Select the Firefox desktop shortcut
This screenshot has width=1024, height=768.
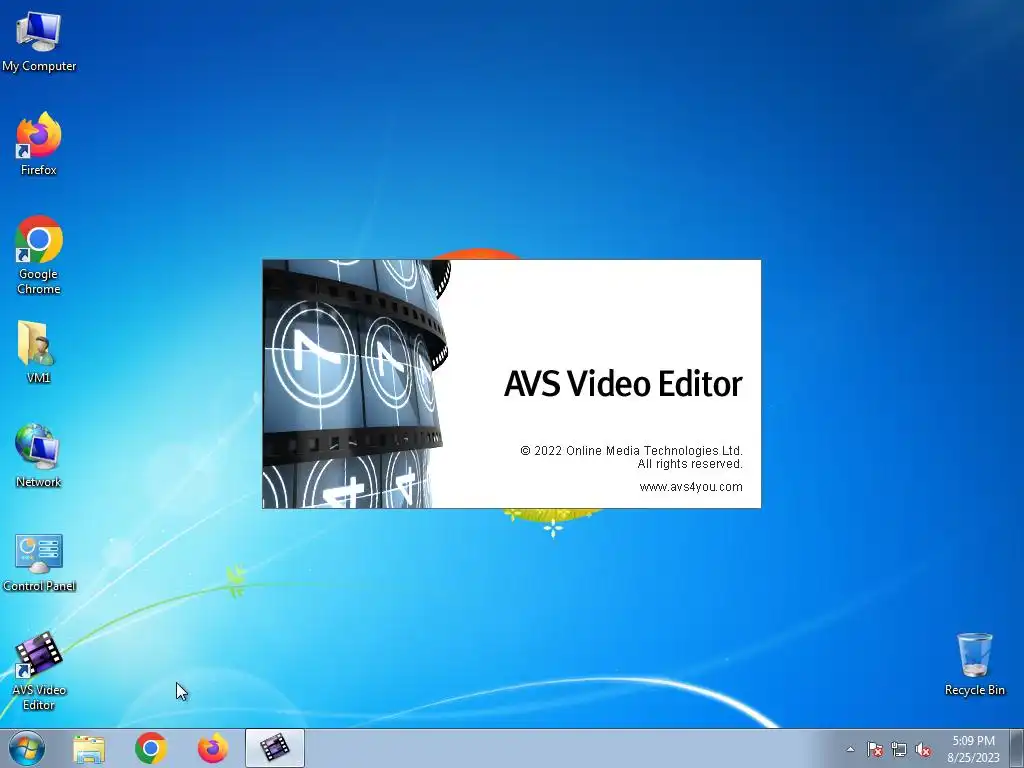pos(39,144)
